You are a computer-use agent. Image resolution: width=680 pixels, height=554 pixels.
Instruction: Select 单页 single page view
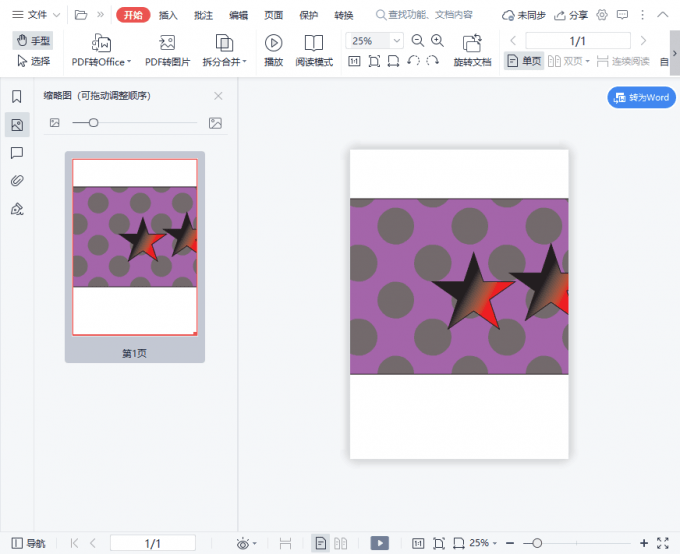pyautogui.click(x=524, y=61)
